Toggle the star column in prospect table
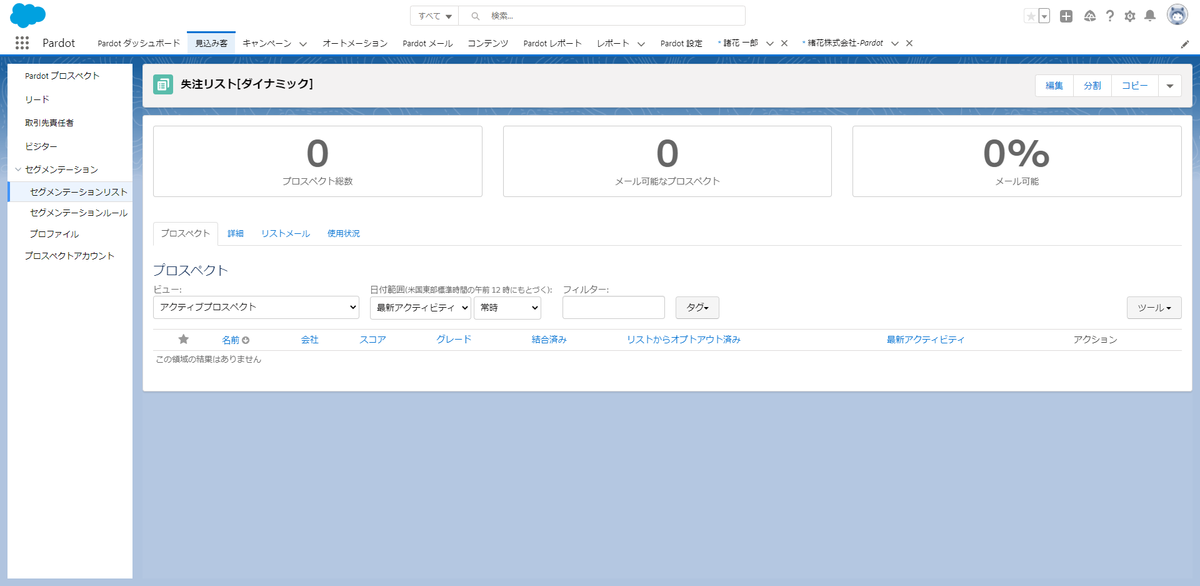The image size is (1200, 586). click(182, 339)
